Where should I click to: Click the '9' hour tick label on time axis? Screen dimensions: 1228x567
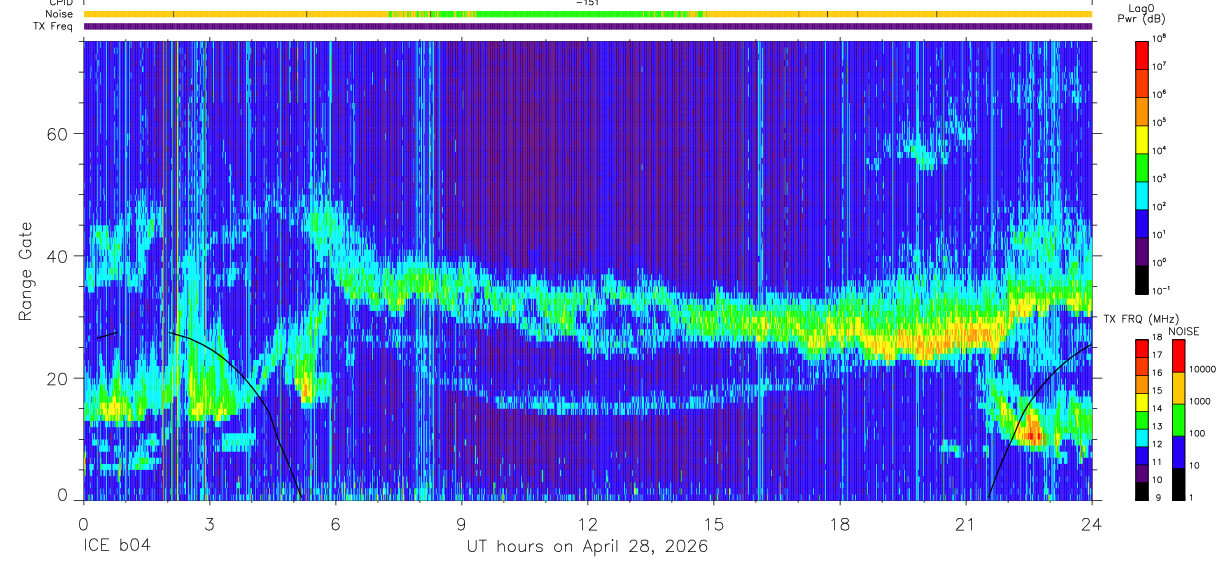coord(462,523)
